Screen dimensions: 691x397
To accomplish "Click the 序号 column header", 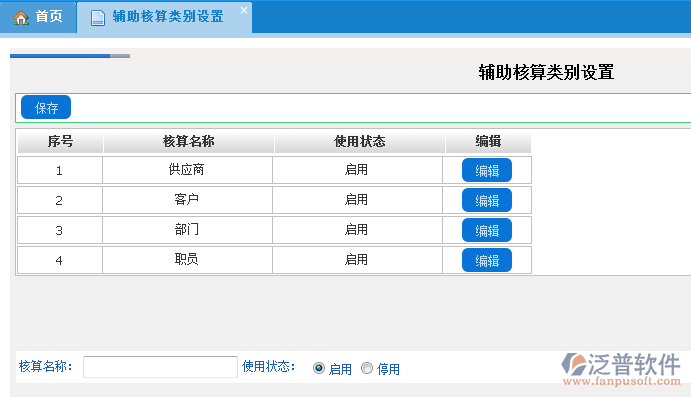I will (60, 141).
